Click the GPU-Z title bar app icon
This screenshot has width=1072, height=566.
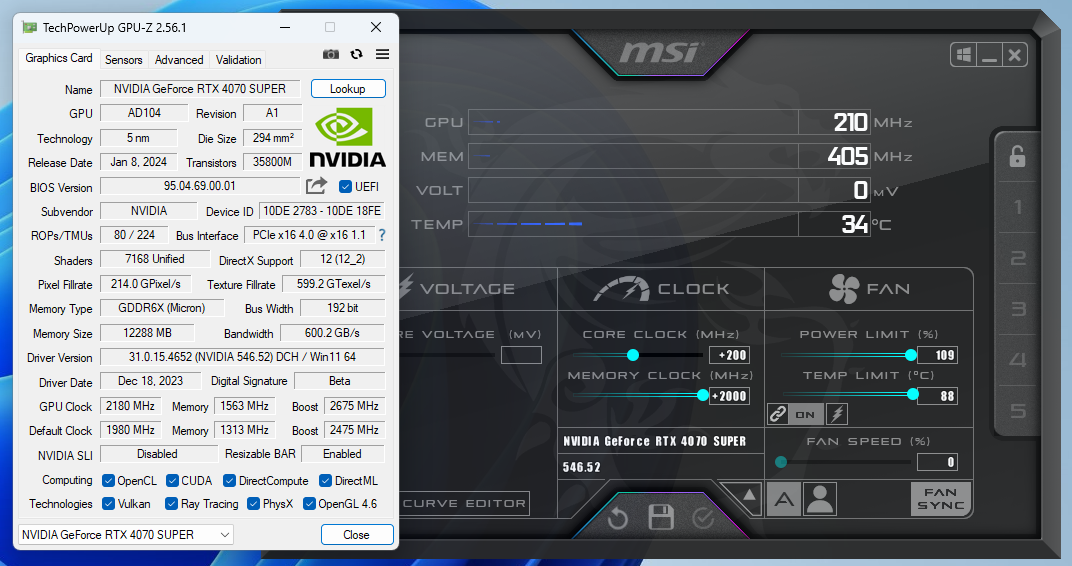[x=29, y=27]
